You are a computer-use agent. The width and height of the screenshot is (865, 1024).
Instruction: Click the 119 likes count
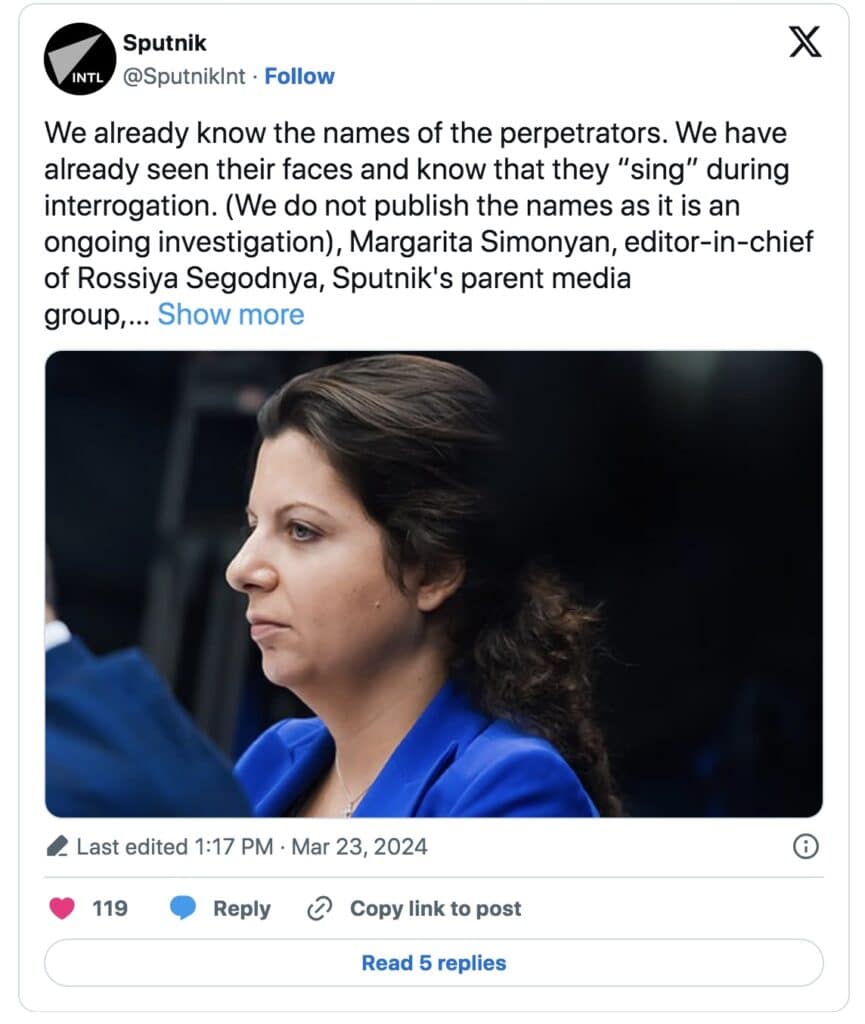pyautogui.click(x=109, y=908)
